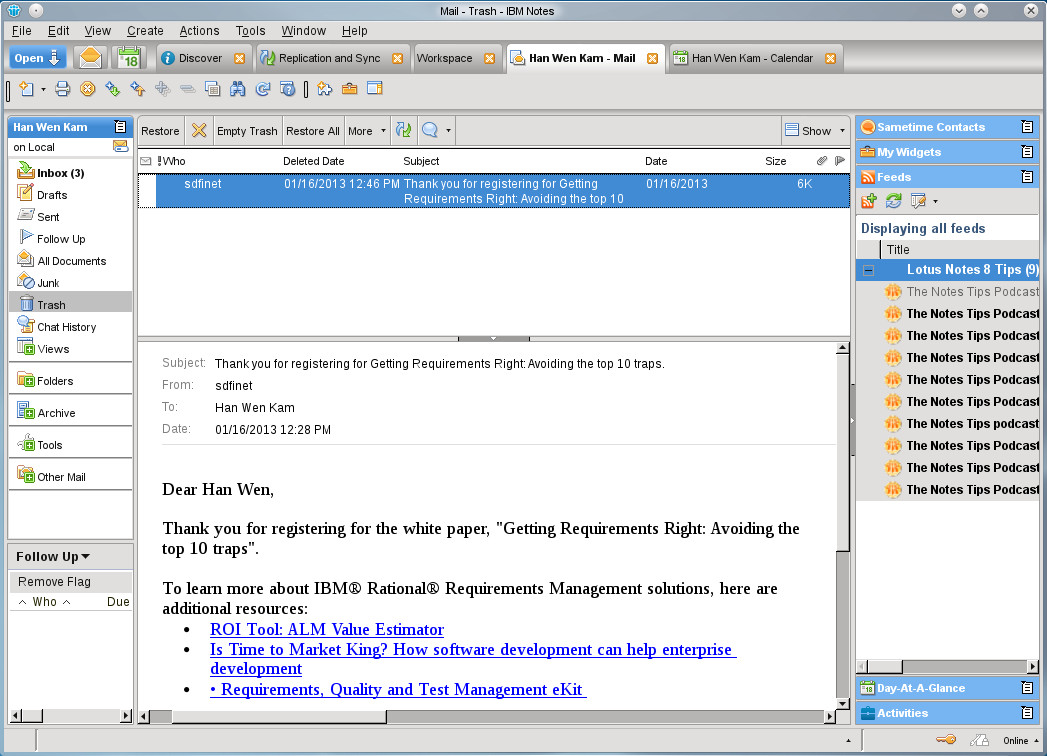The width and height of the screenshot is (1047, 756).
Task: Expand the Archive section
Action: coord(56,413)
